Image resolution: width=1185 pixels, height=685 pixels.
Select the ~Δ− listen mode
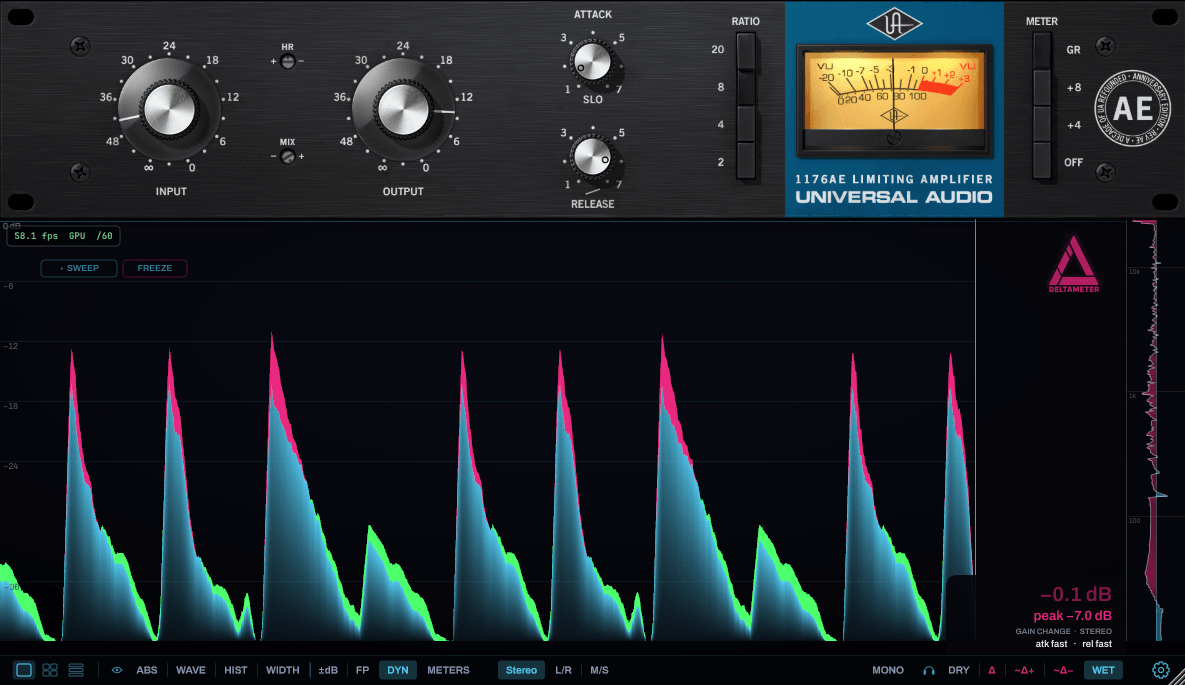1063,670
